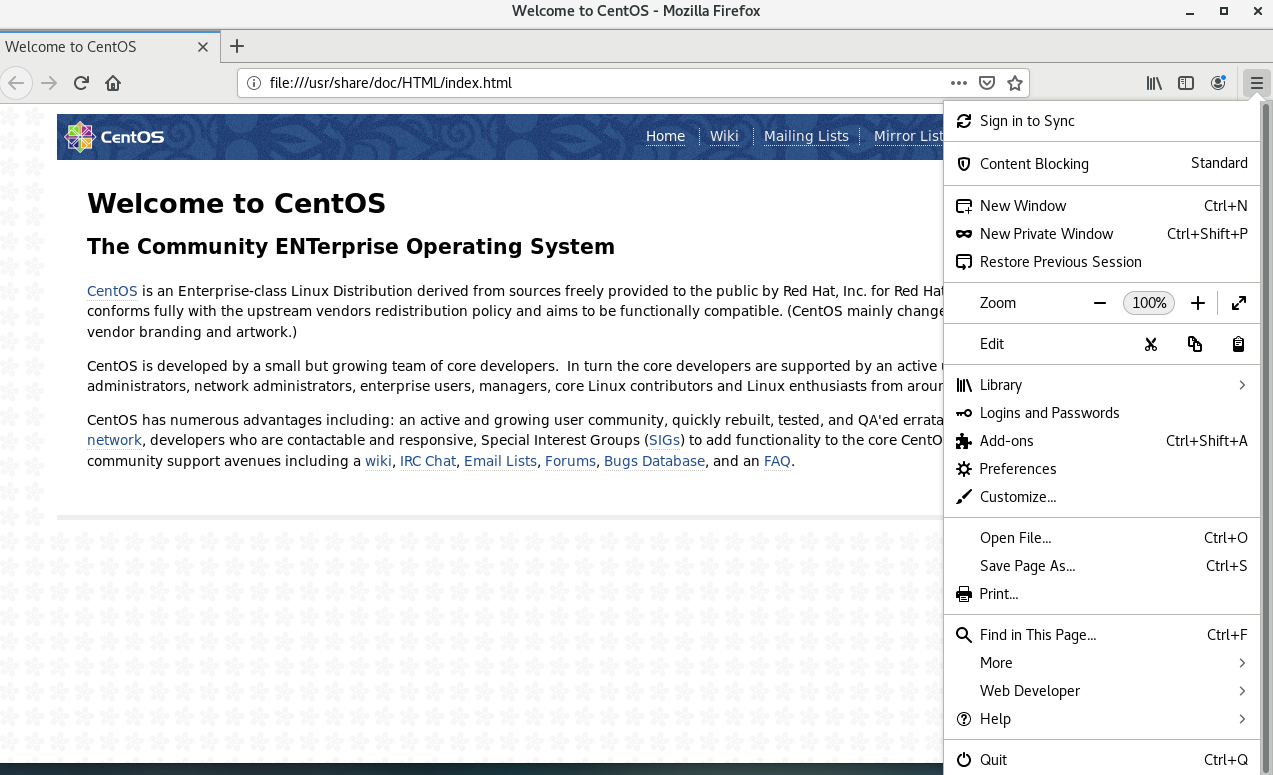Paste using the clipboard icon

1238,343
